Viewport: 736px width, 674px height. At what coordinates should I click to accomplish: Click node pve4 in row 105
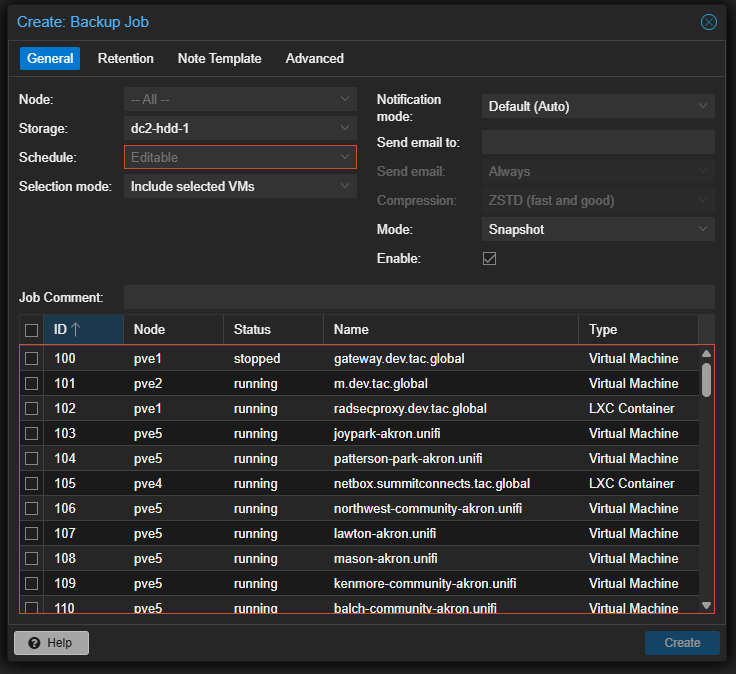(x=148, y=483)
